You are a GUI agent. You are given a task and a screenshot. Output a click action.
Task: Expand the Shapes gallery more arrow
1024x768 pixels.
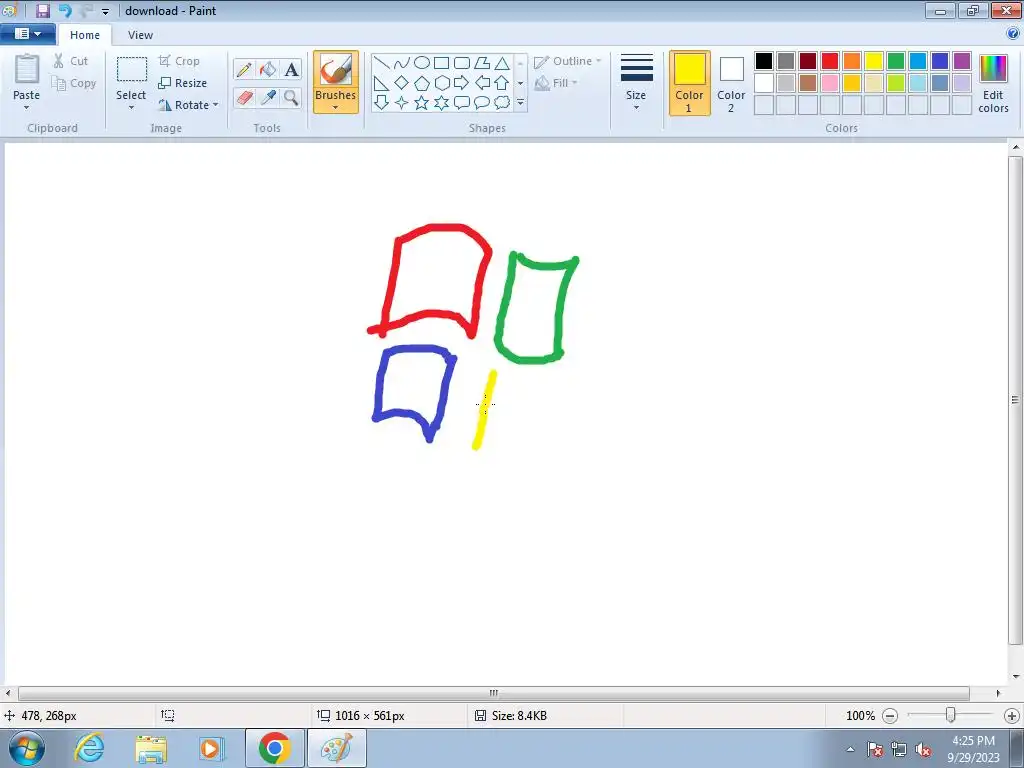click(x=520, y=103)
